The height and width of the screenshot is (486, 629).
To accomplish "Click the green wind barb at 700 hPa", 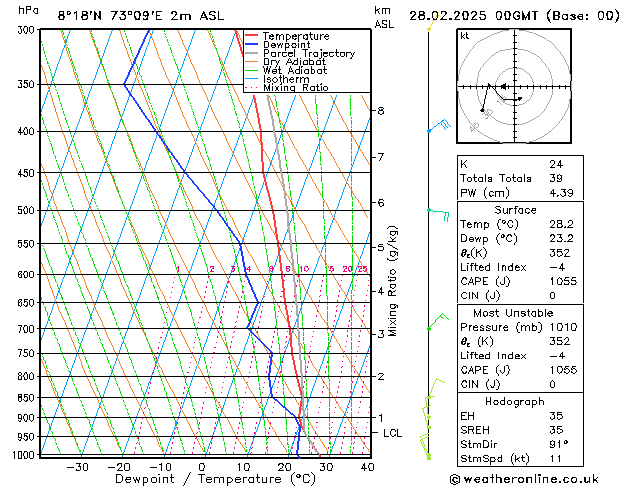I will pos(438,321).
